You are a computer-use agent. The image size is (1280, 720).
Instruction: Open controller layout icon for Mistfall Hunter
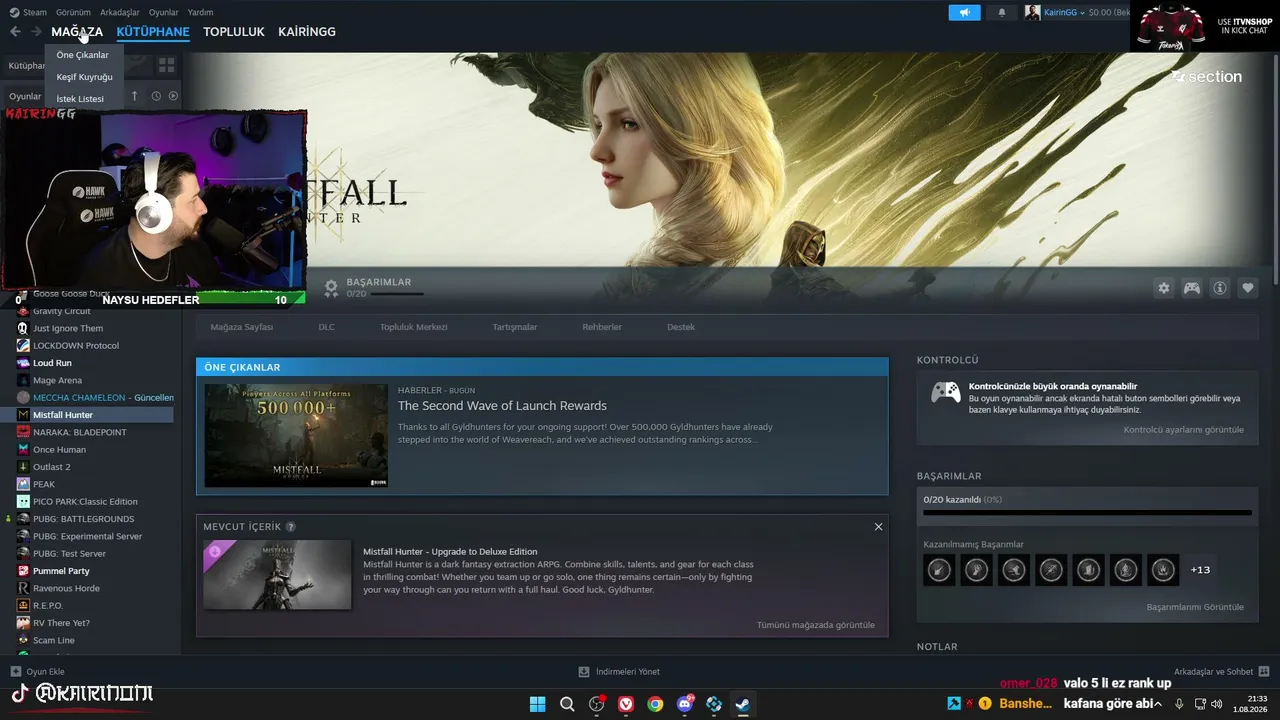coord(1192,288)
